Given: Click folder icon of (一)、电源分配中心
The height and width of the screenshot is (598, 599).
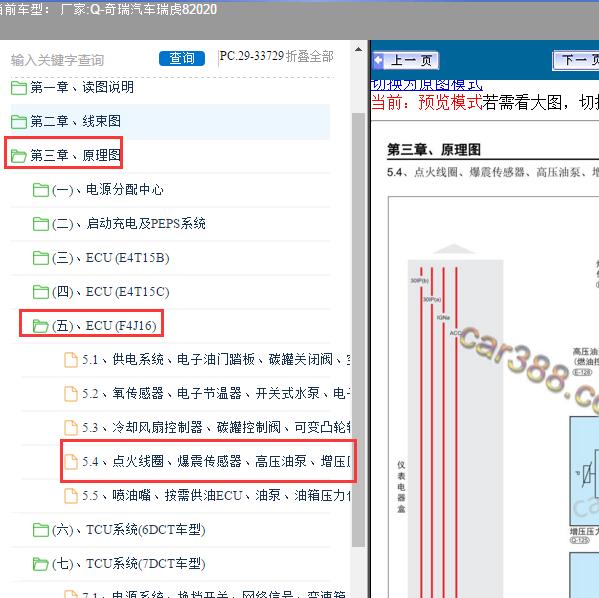Looking at the screenshot, I should pyautogui.click(x=40, y=190).
